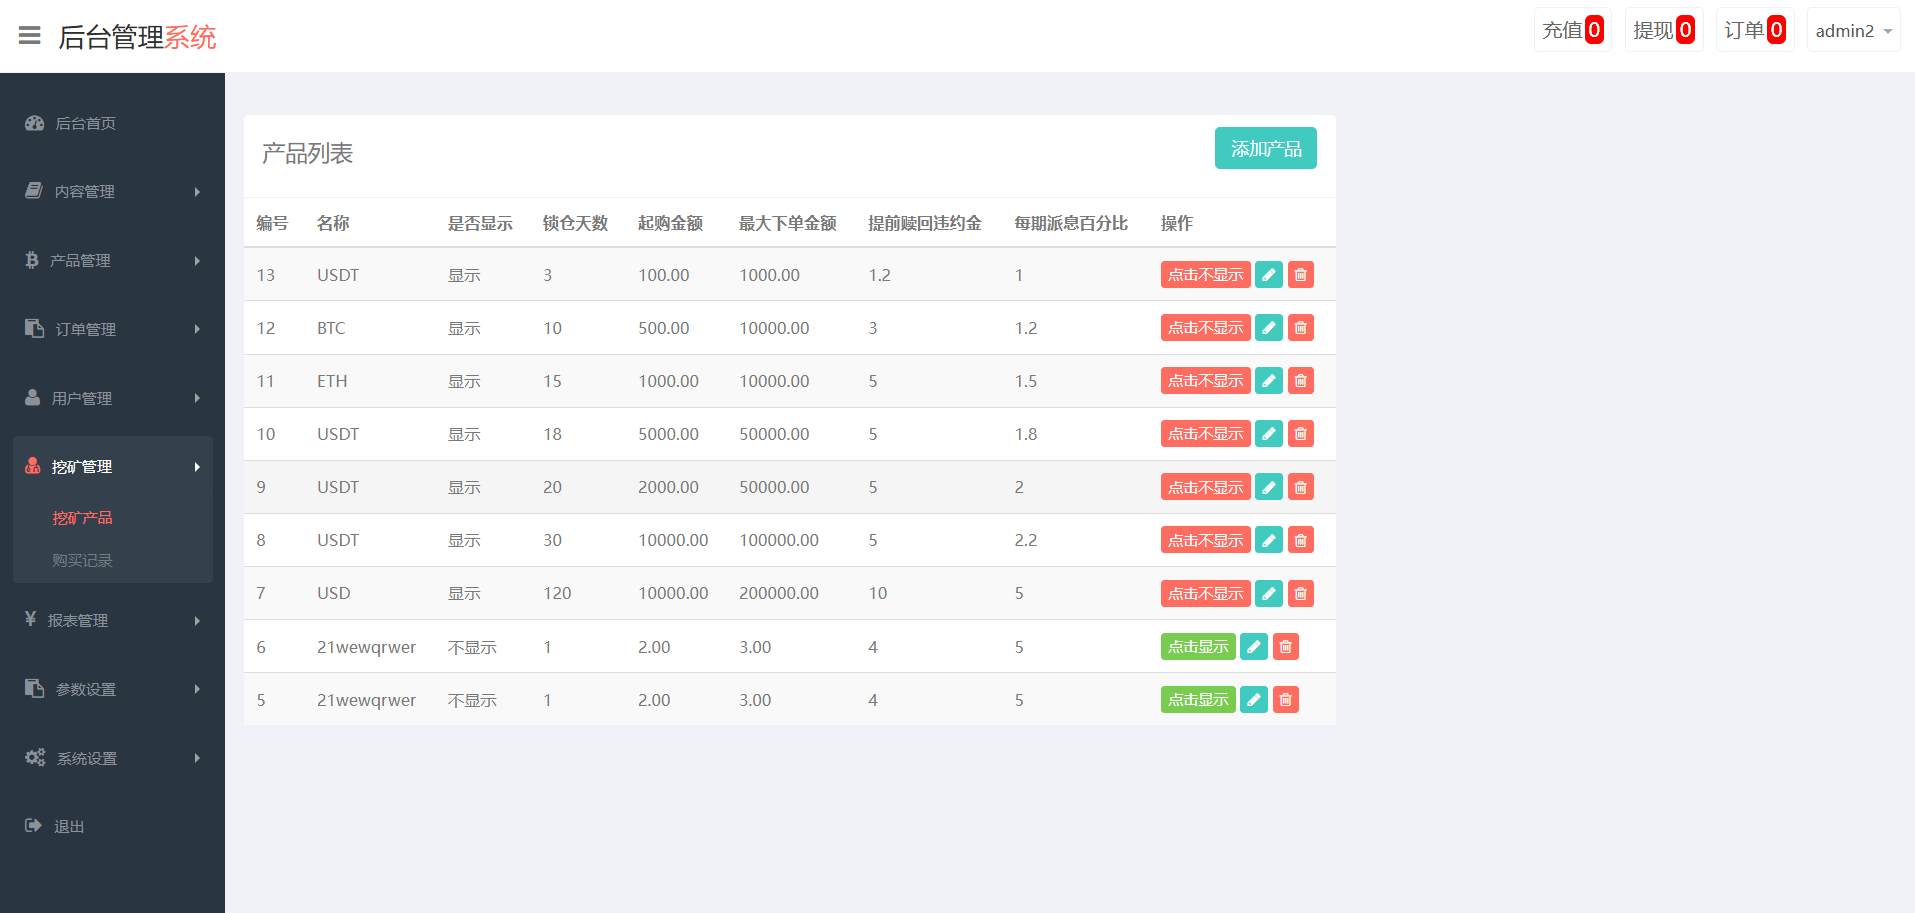Click the 产品列表 panel heading

(x=307, y=153)
